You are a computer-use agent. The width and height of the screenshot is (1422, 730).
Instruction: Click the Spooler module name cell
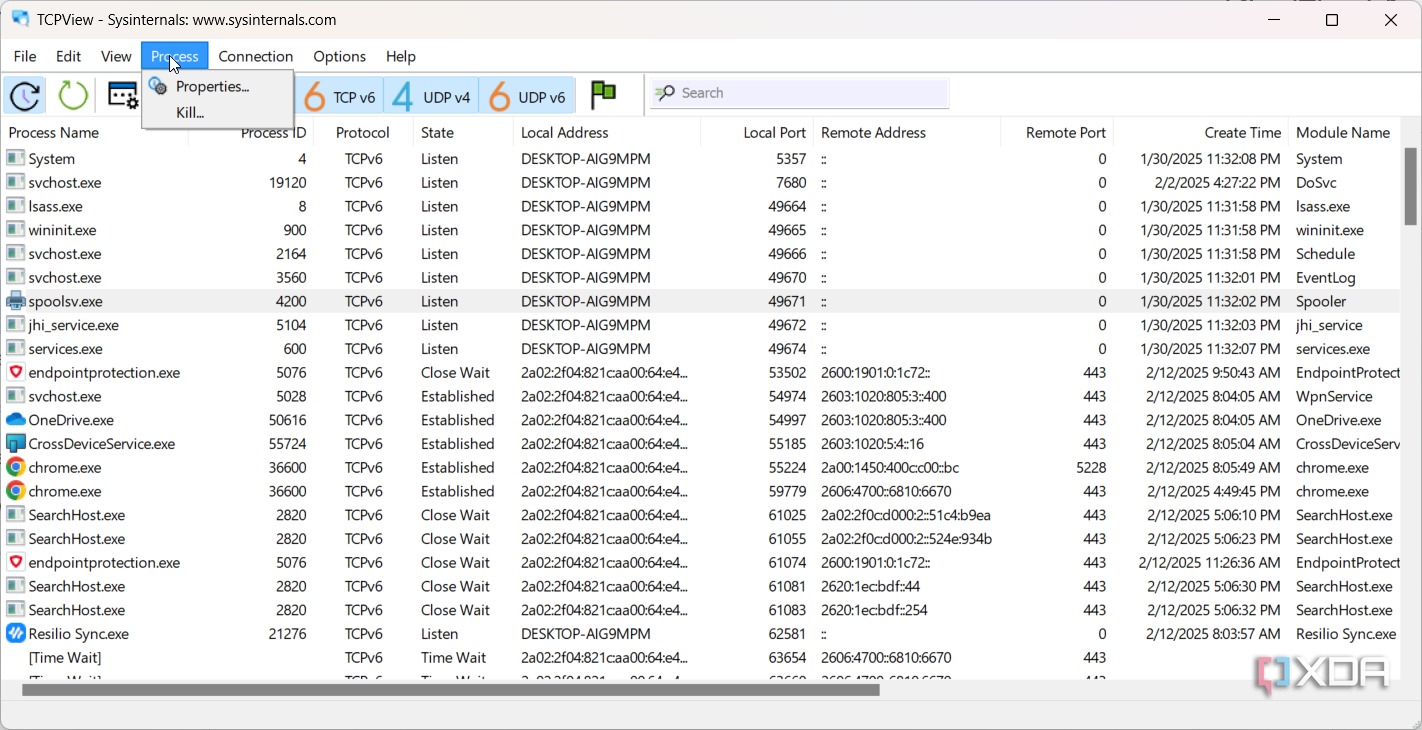point(1321,301)
